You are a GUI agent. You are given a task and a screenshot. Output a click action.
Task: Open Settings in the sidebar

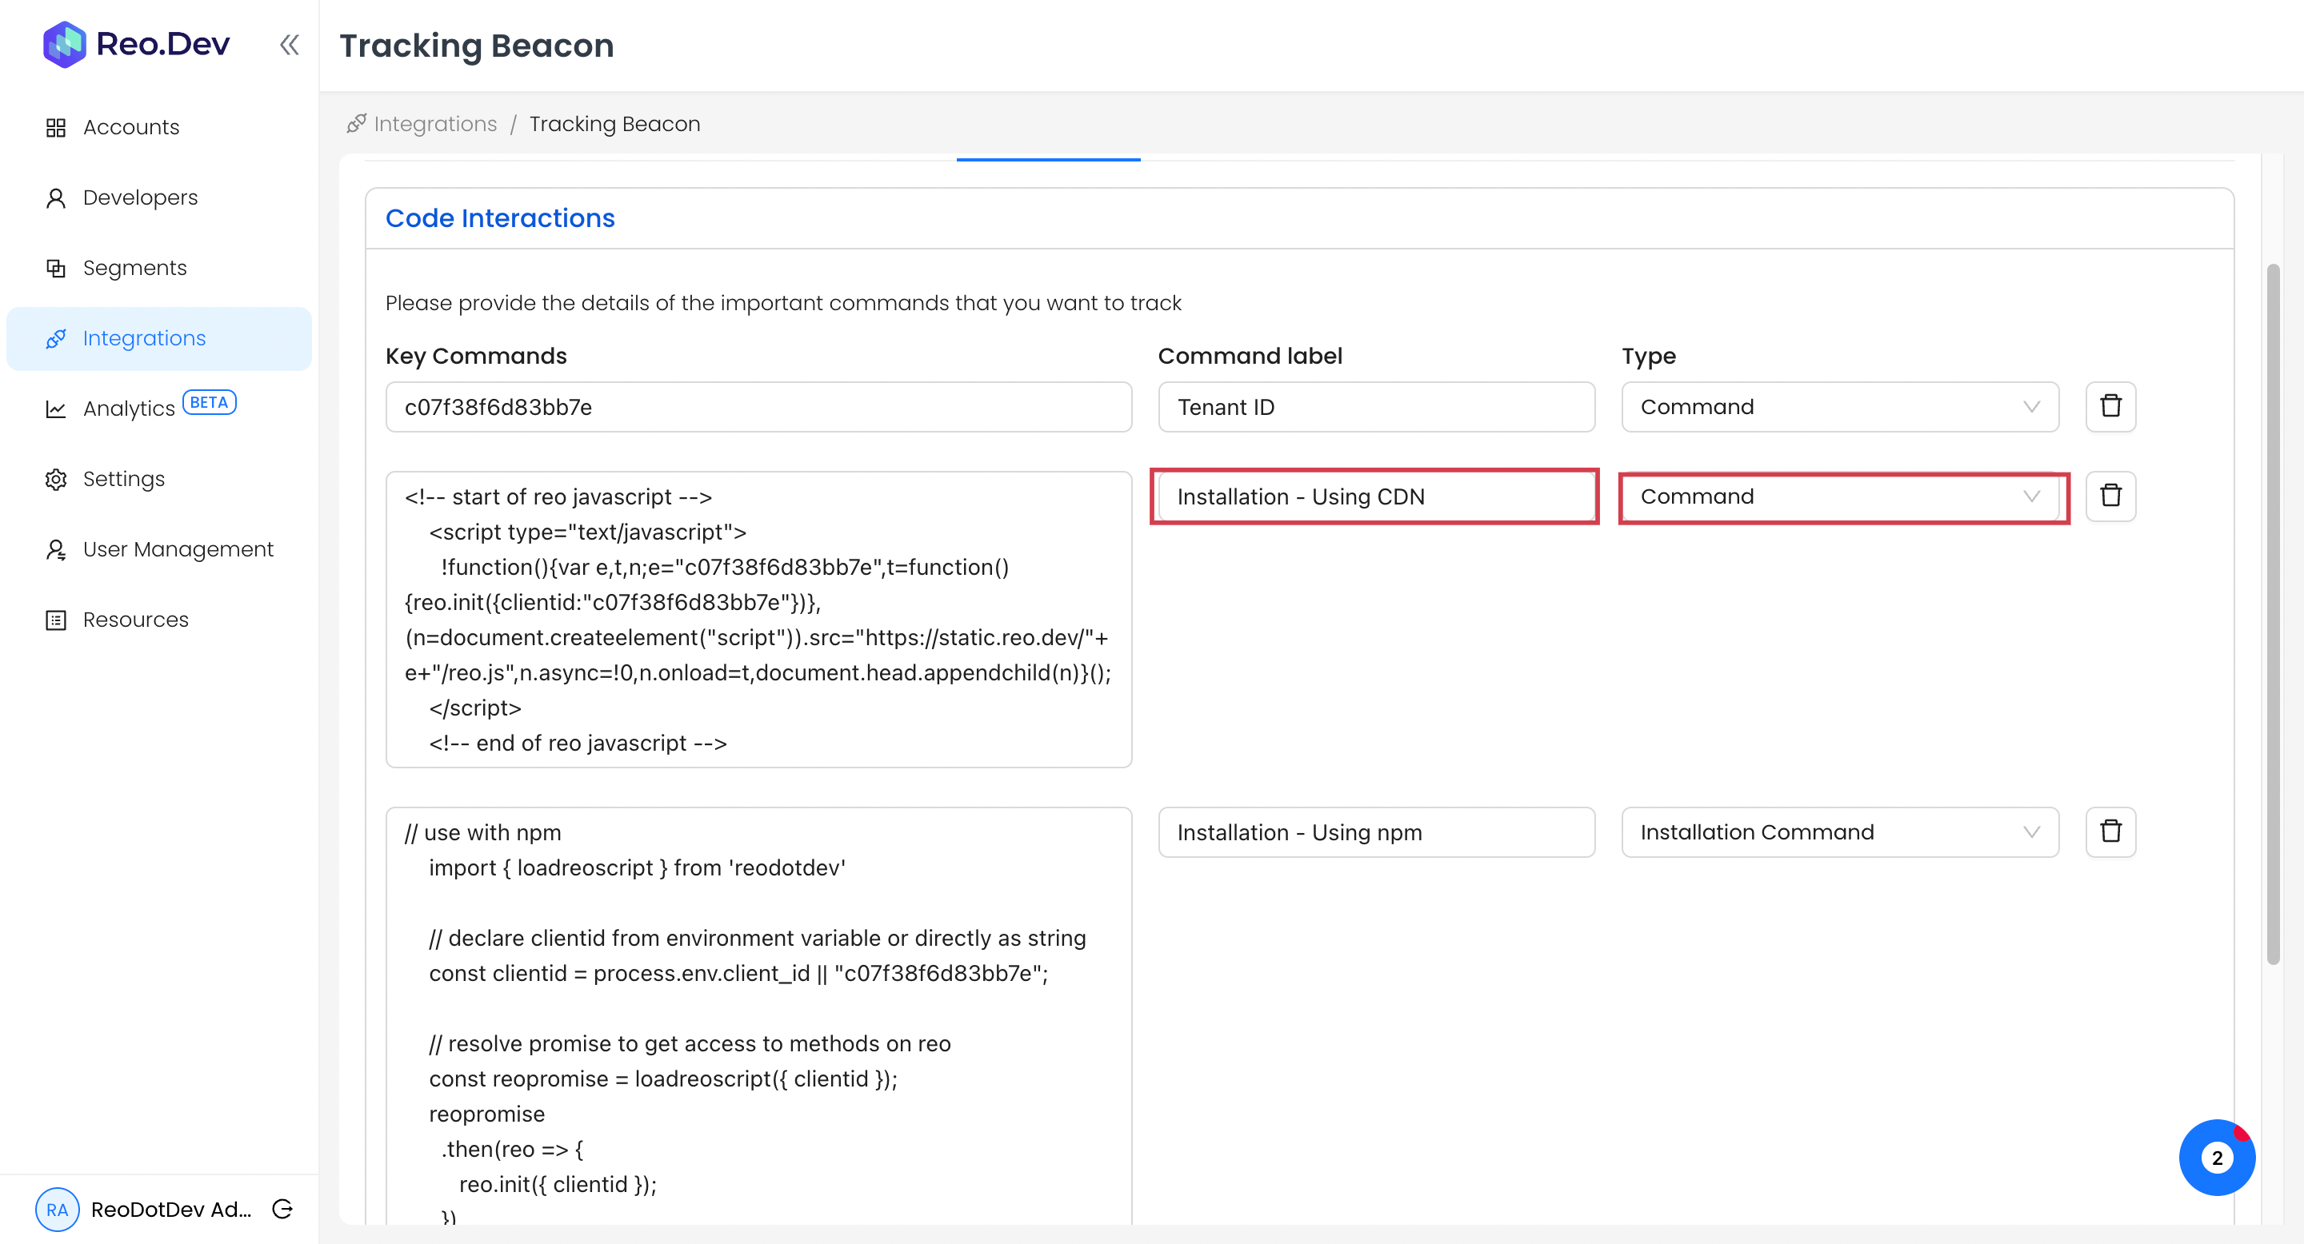[124, 479]
